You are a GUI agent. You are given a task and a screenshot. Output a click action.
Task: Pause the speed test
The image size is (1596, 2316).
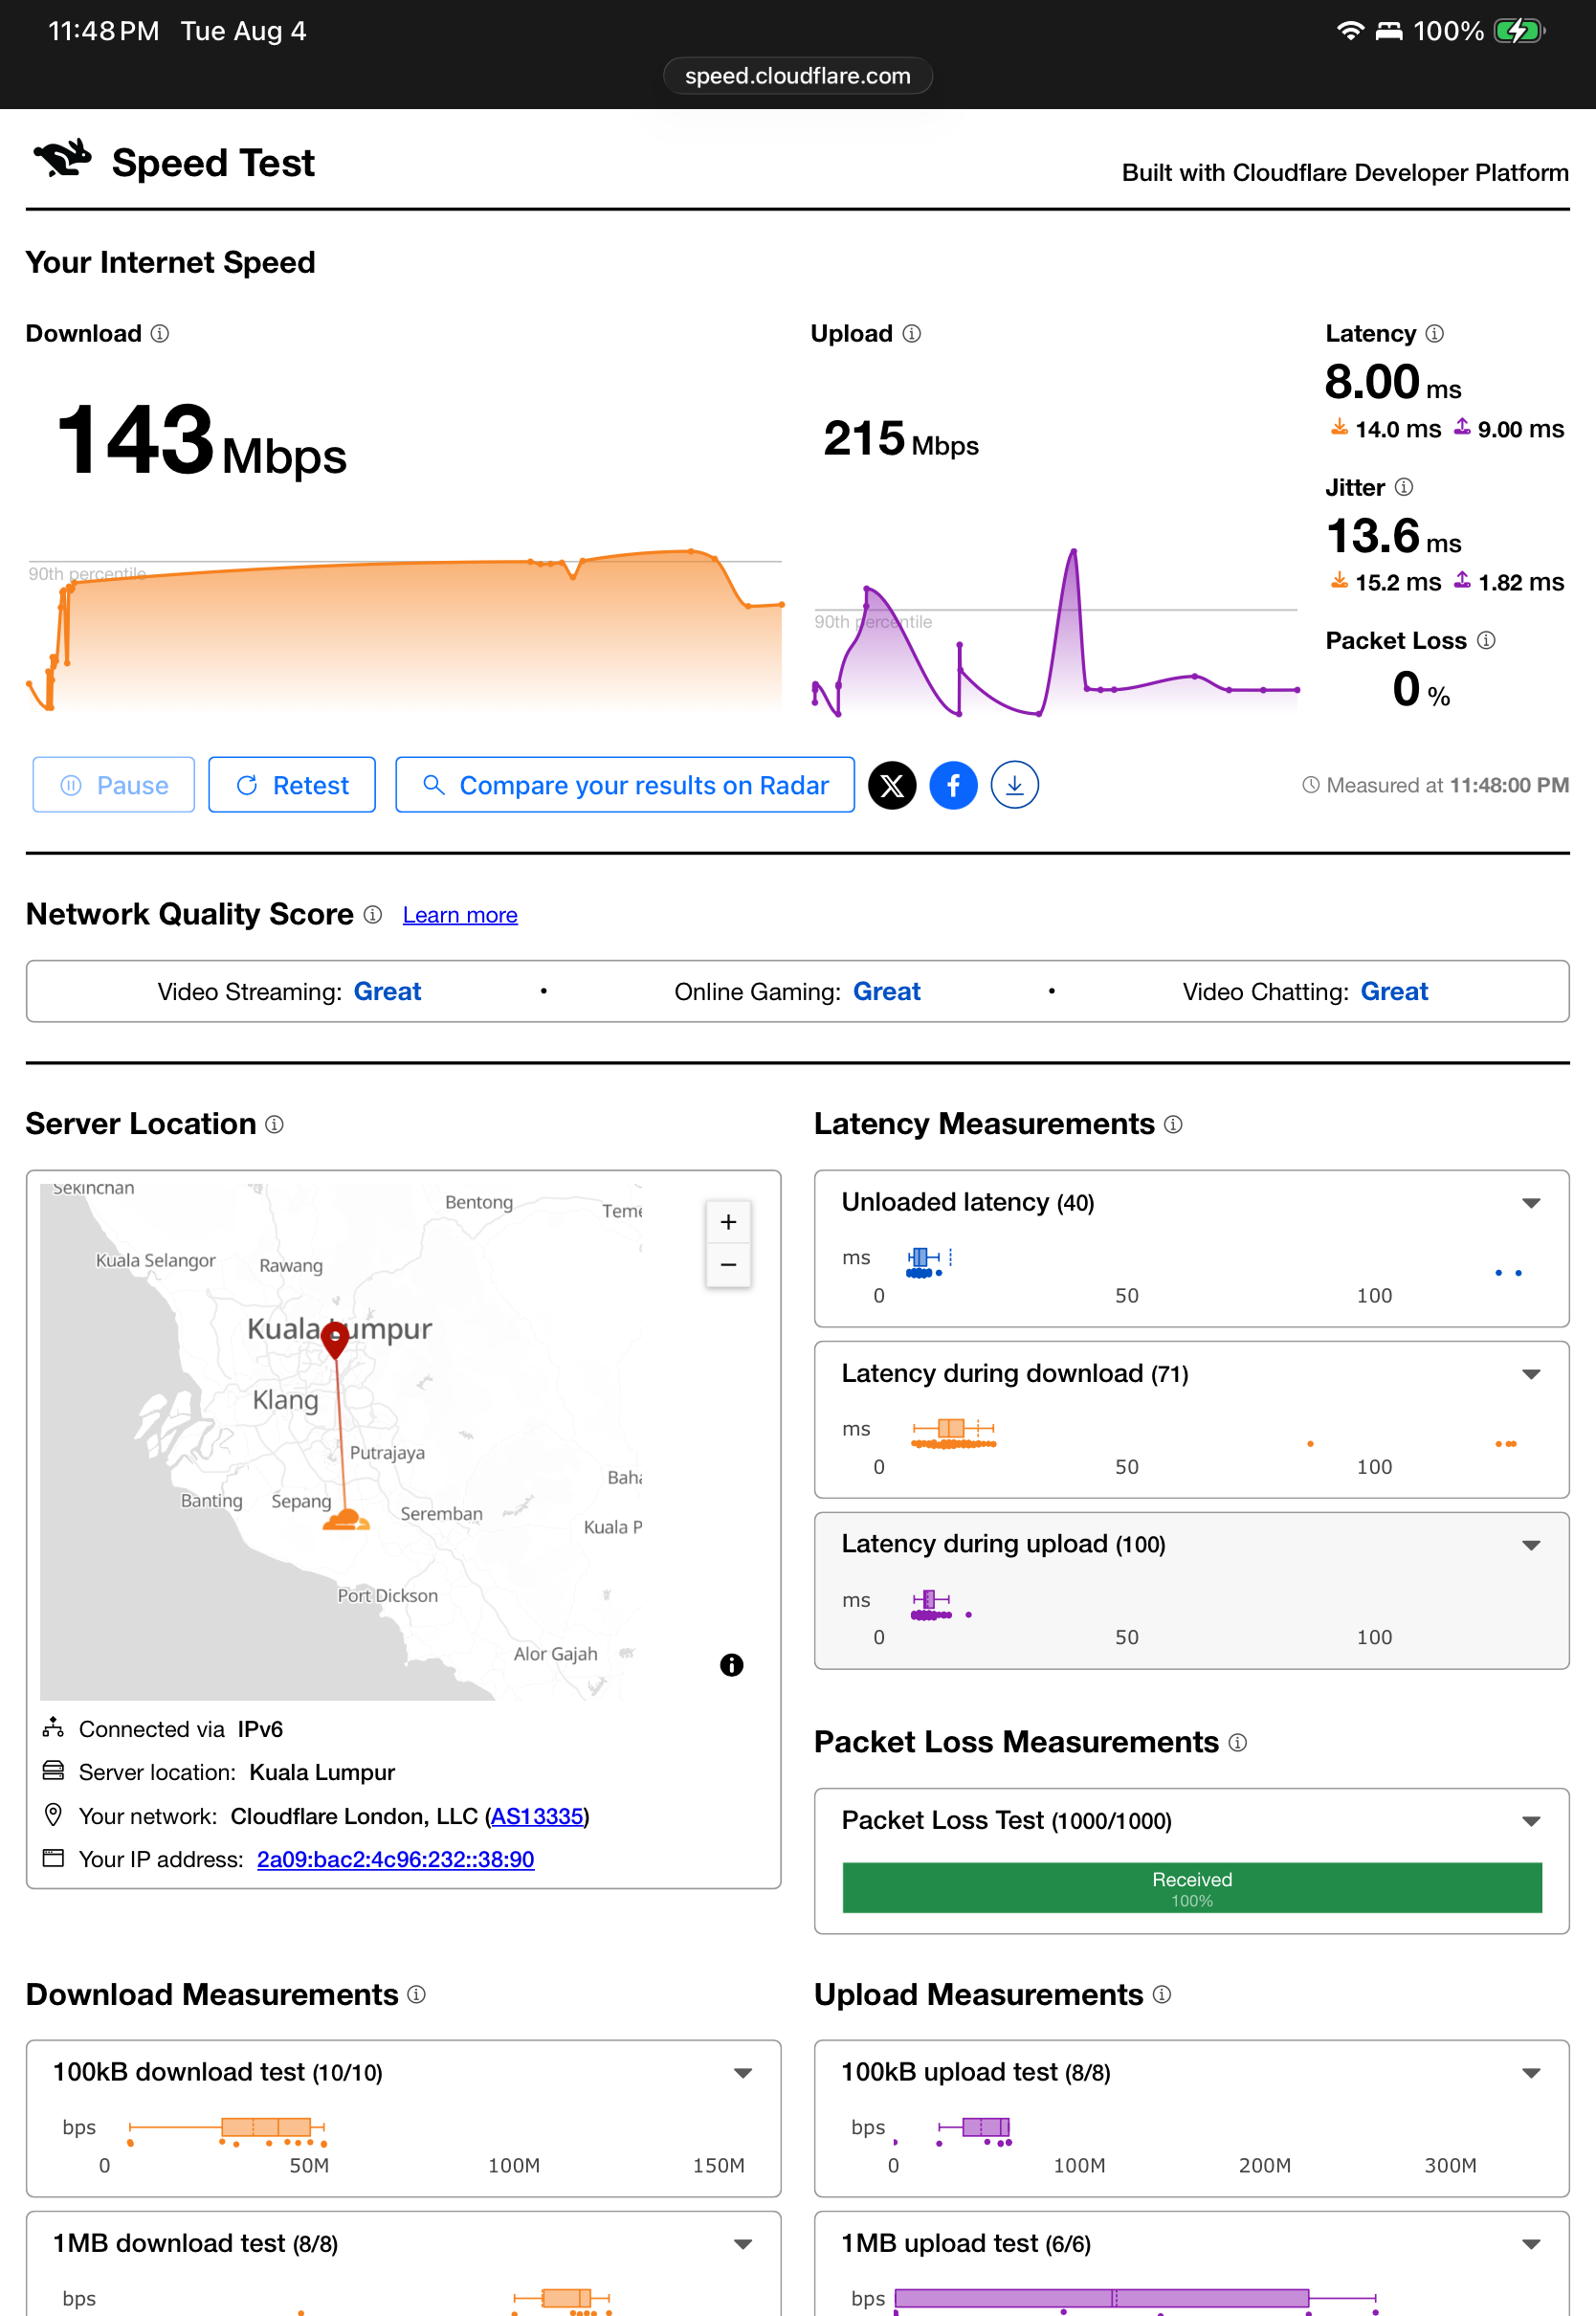pos(114,785)
